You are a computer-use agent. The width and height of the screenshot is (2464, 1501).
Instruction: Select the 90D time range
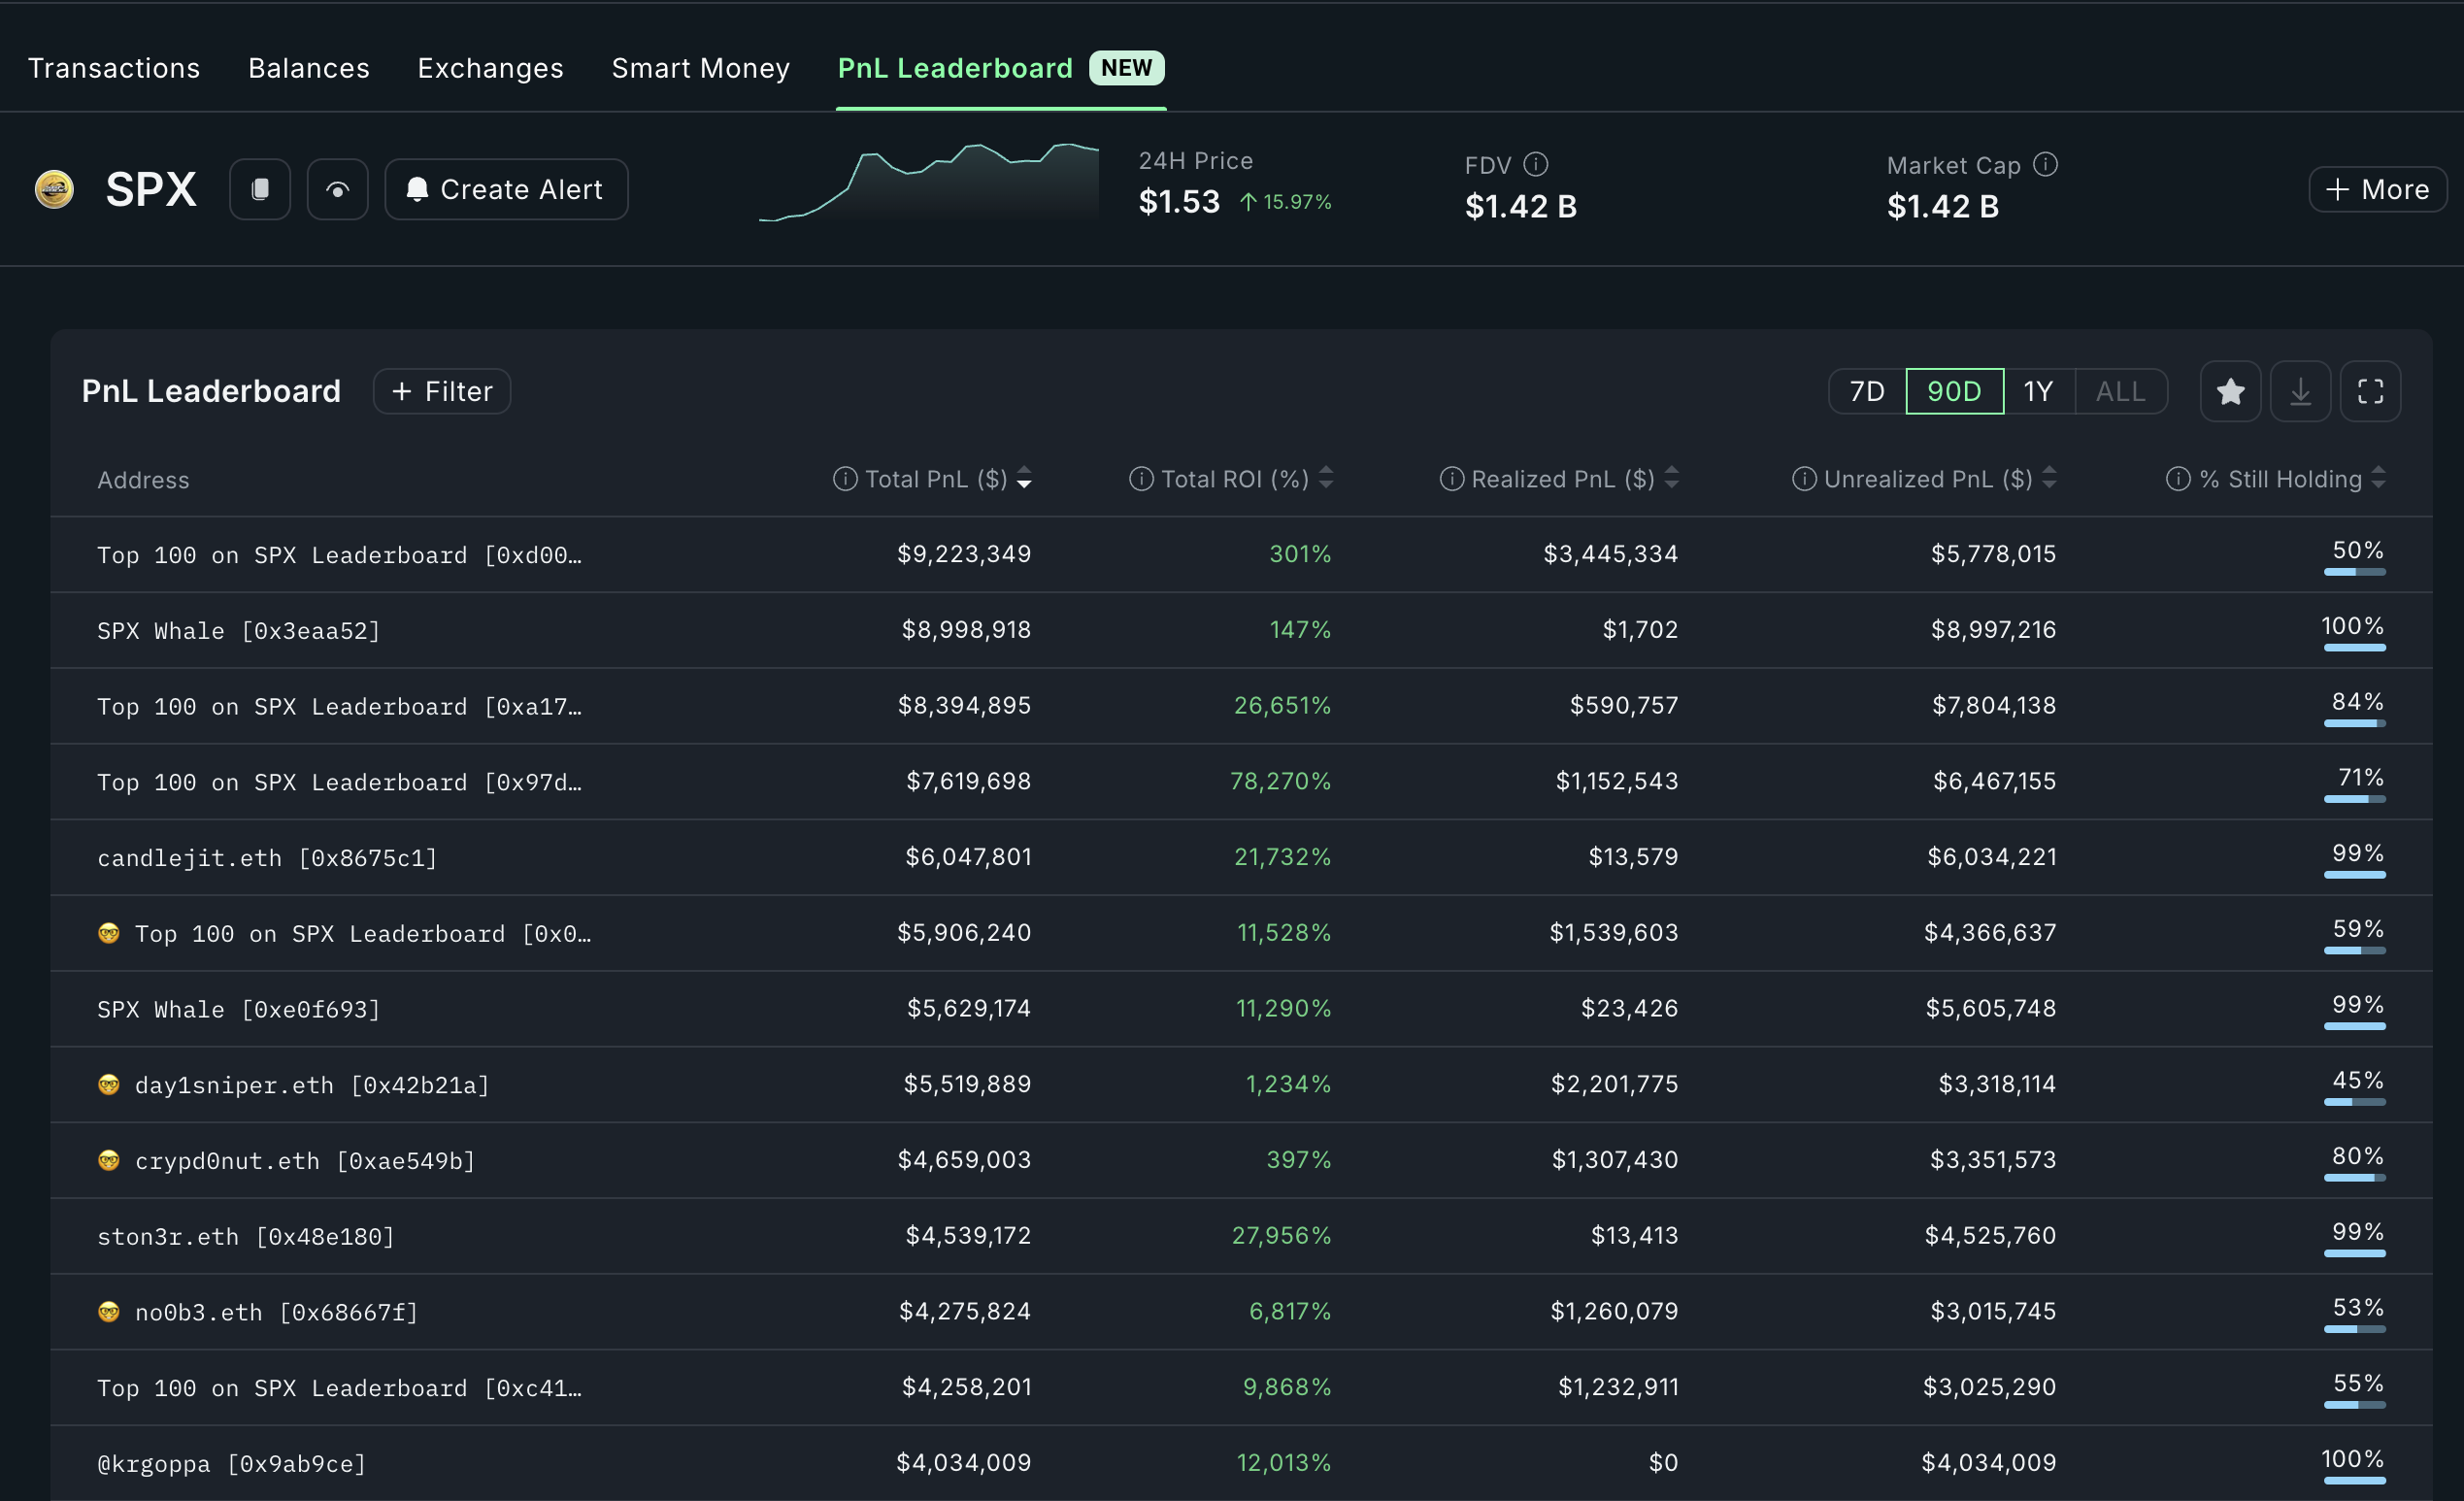point(1955,391)
